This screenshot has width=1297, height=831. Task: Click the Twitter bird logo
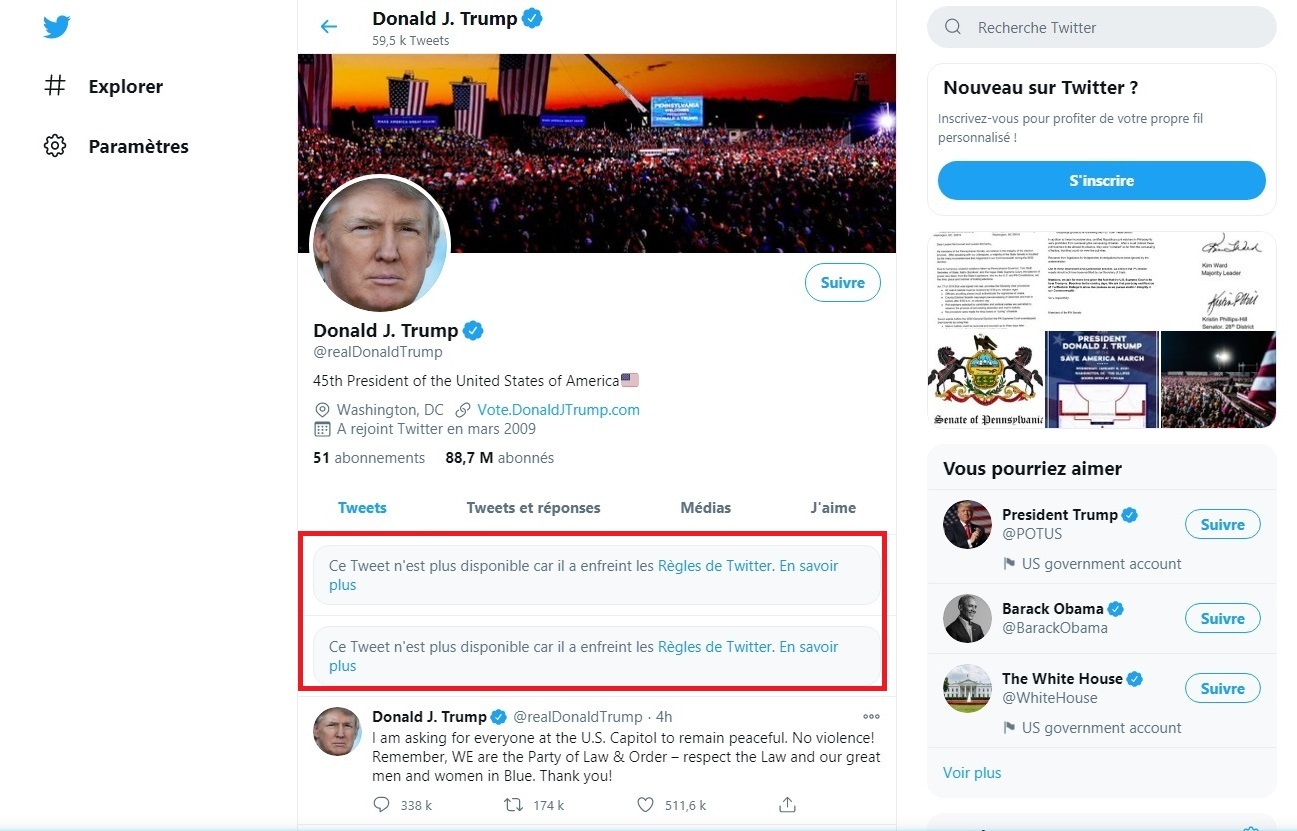click(x=57, y=27)
